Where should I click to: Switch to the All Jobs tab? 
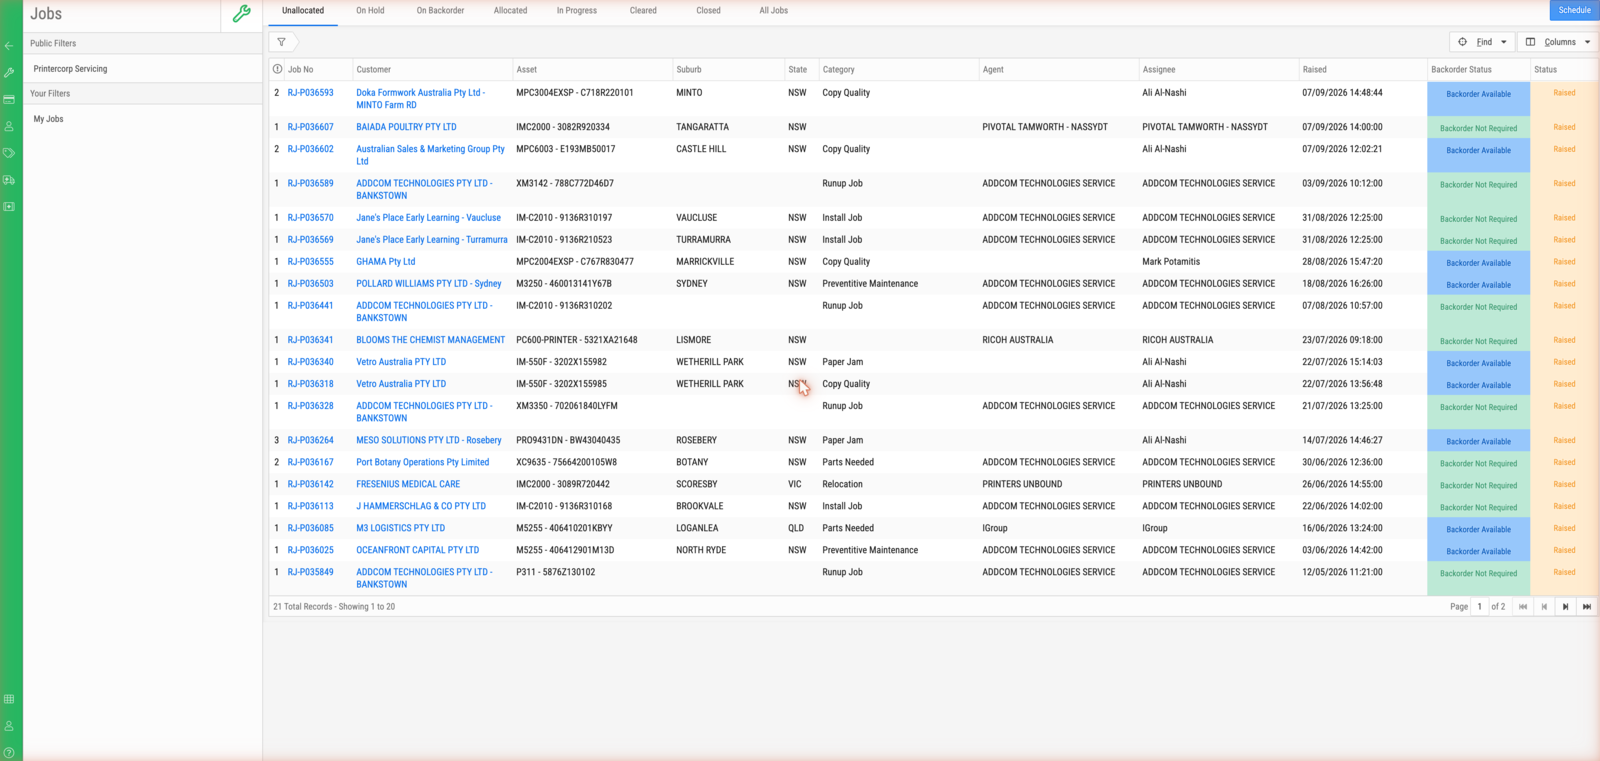click(773, 11)
